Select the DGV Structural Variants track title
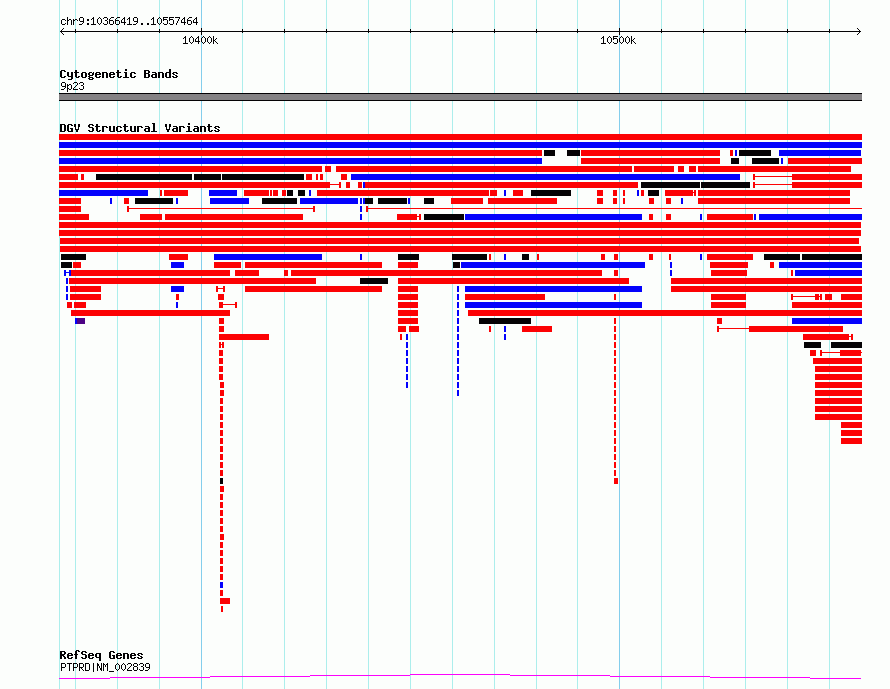The height and width of the screenshot is (689, 890). click(140, 128)
